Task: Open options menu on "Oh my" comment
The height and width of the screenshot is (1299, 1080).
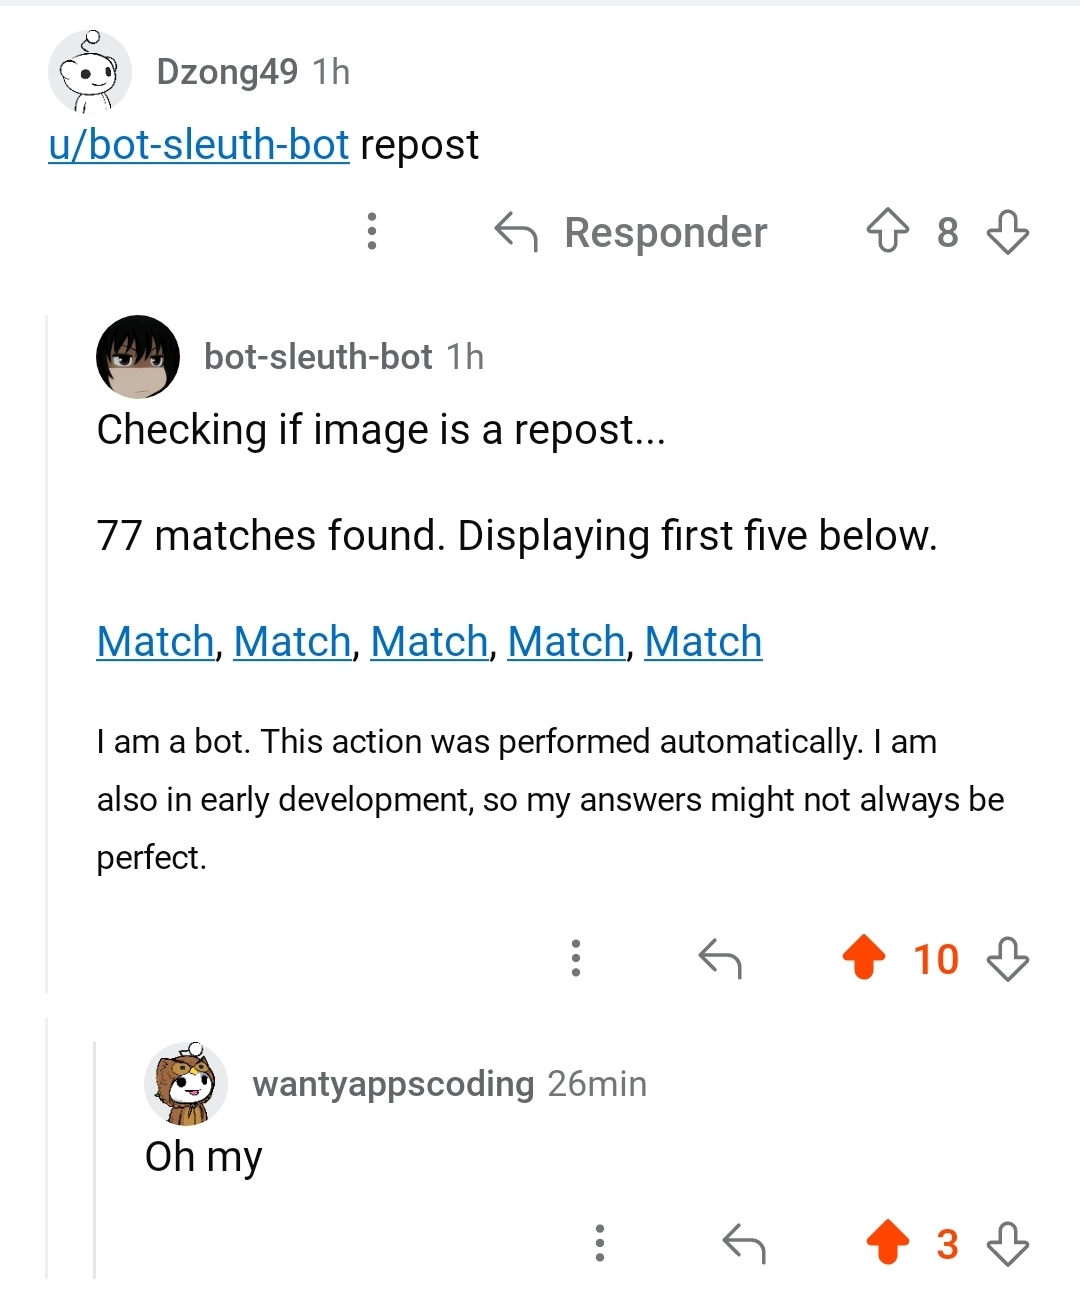Action: tap(600, 1243)
